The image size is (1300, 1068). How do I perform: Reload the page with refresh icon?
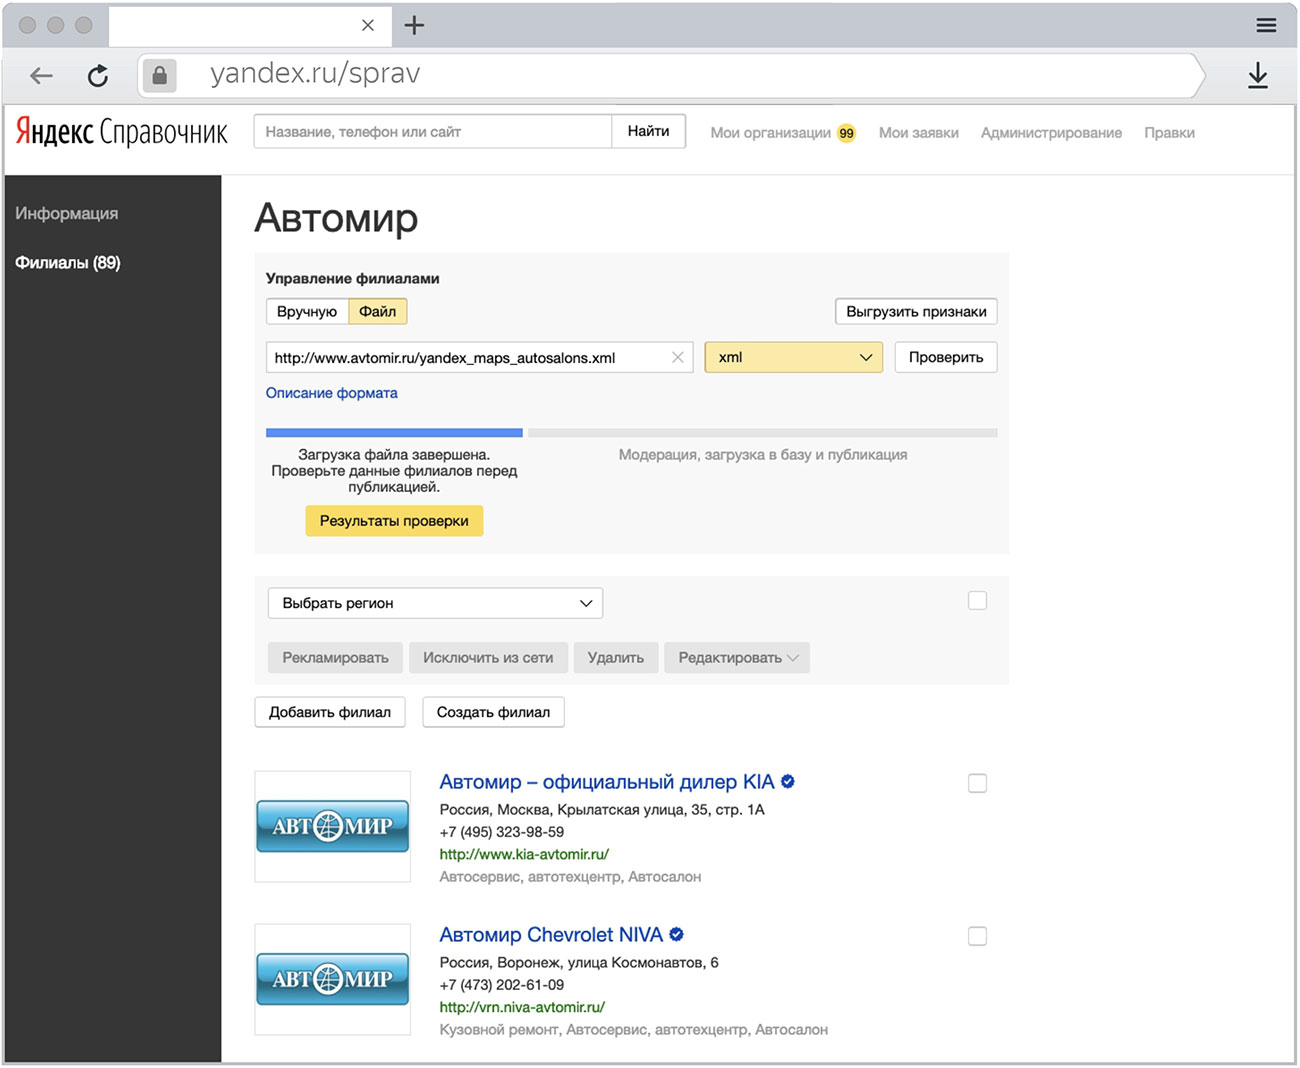pos(98,75)
